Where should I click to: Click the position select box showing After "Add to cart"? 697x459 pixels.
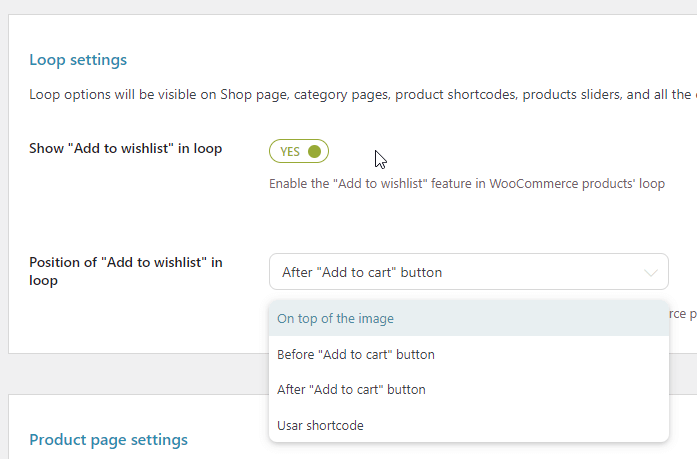pos(460,272)
